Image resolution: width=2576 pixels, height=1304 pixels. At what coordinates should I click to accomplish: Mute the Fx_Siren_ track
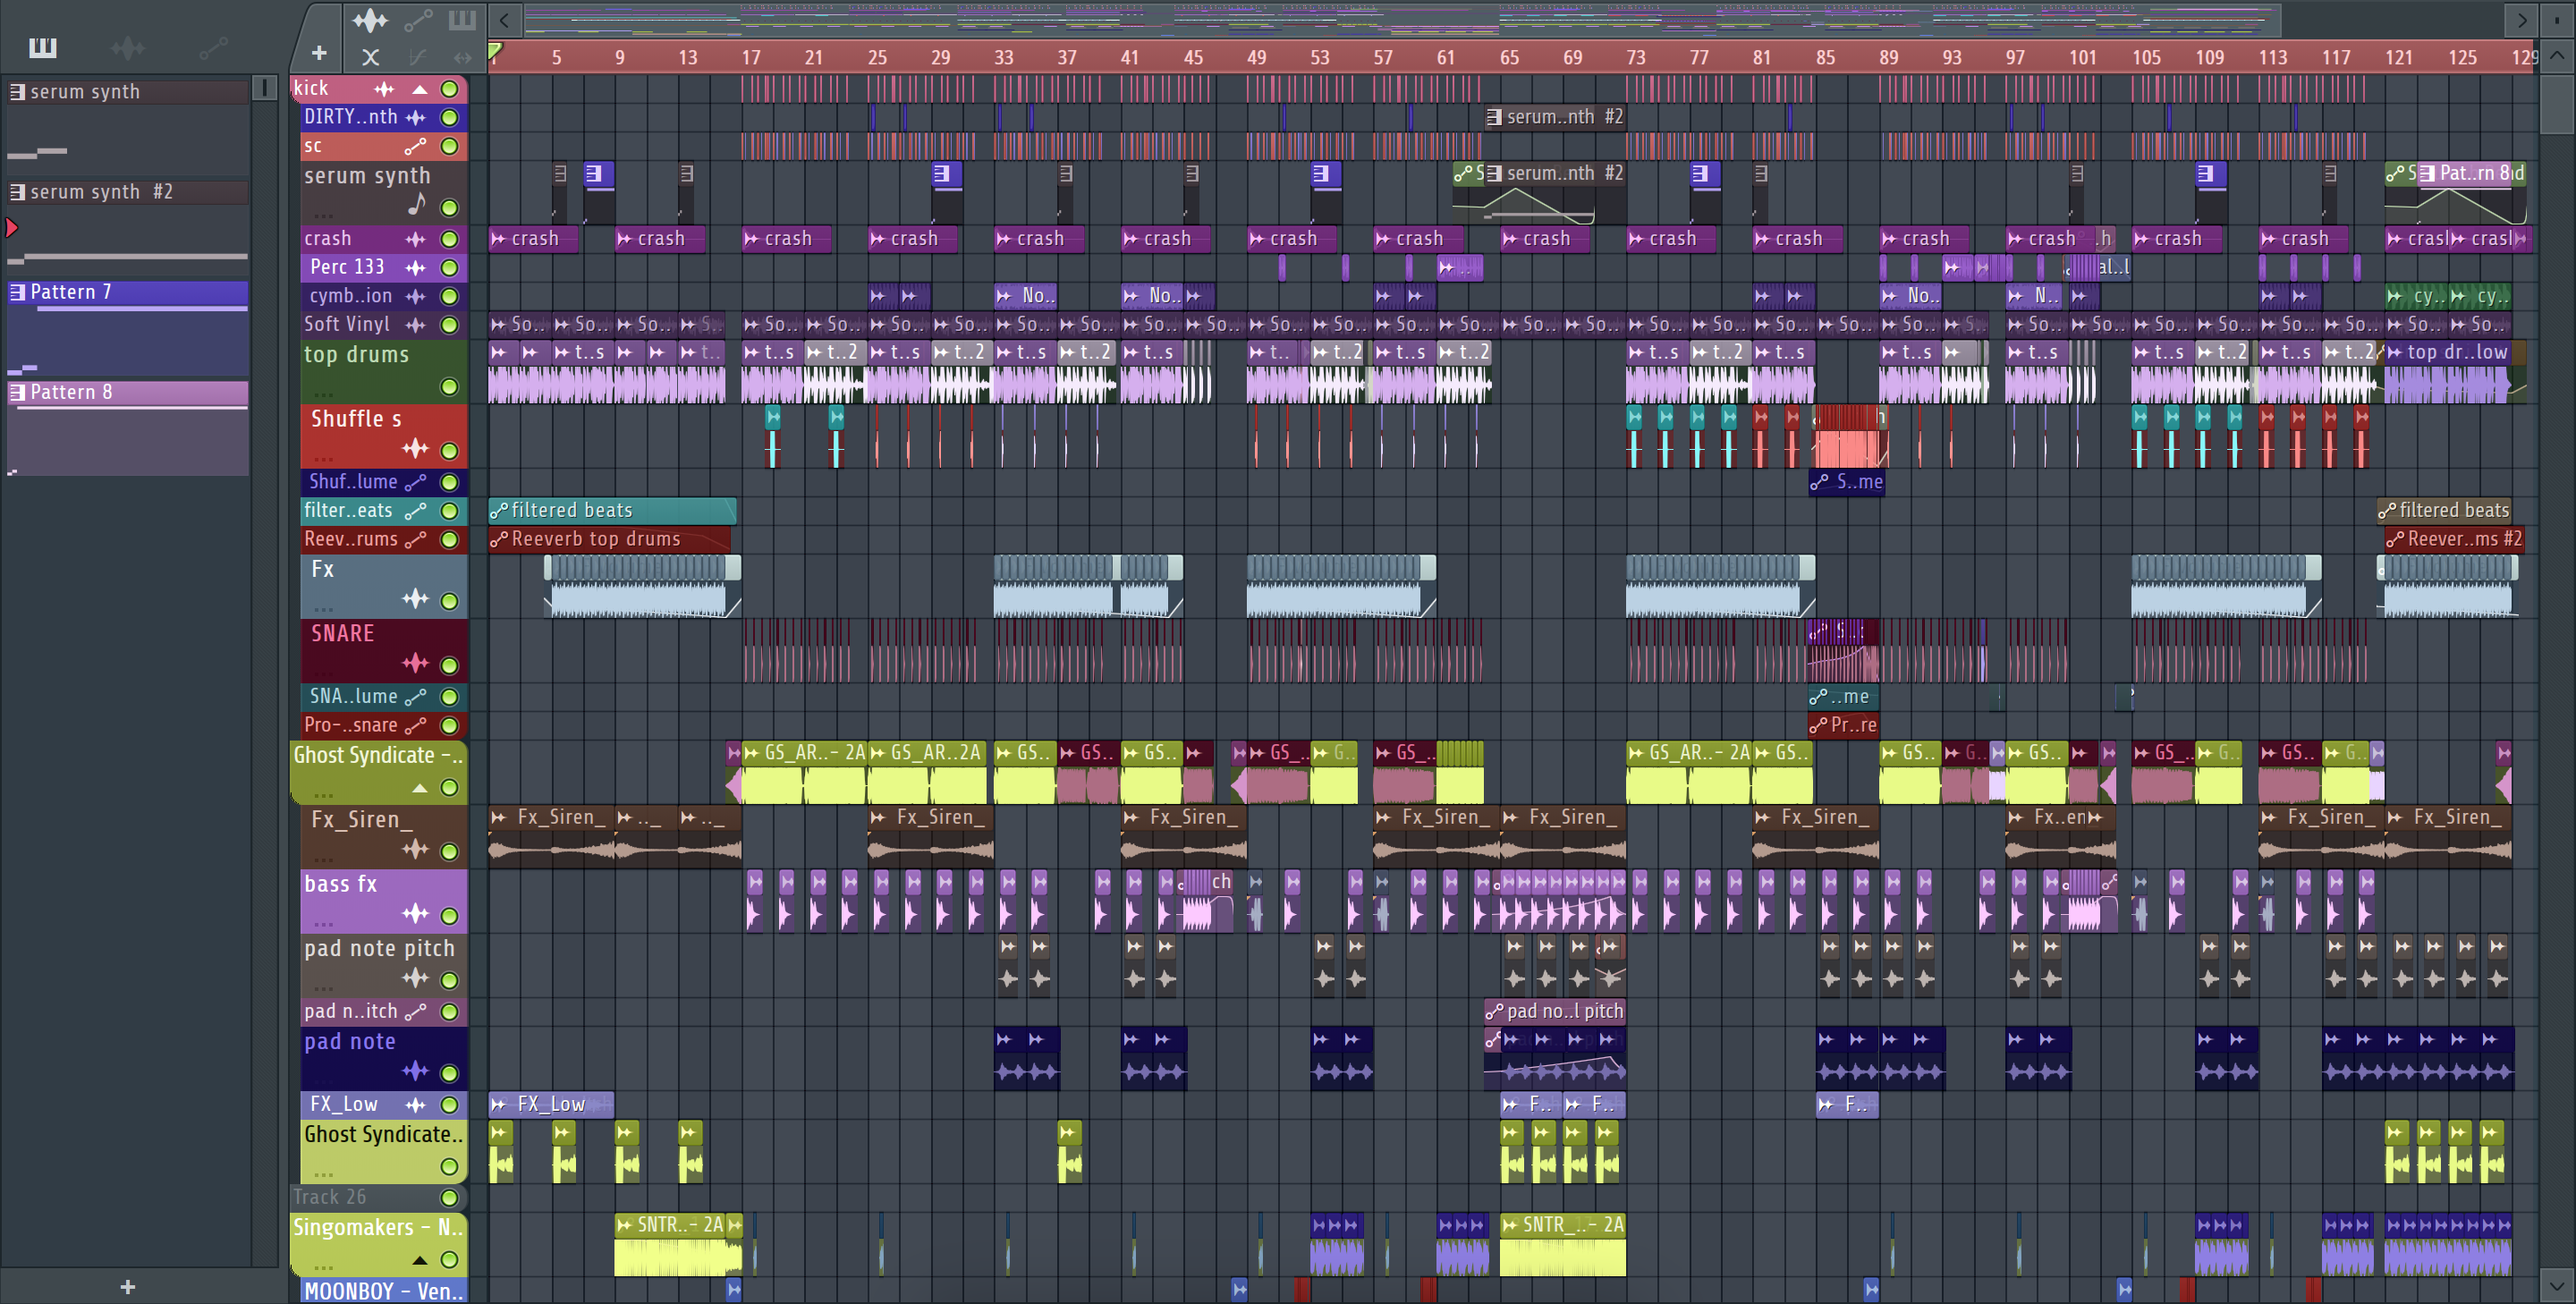449,851
